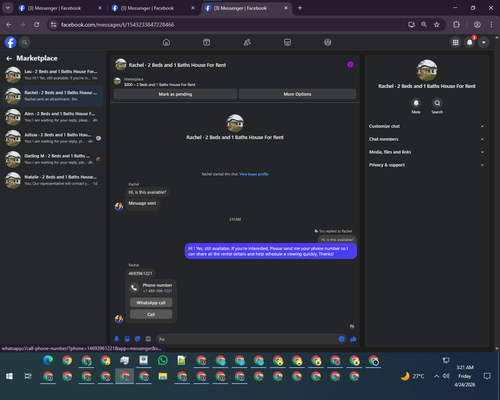Viewport: 500px width, 400px height.
Task: Go back with the browser back arrow
Action: coord(9,25)
